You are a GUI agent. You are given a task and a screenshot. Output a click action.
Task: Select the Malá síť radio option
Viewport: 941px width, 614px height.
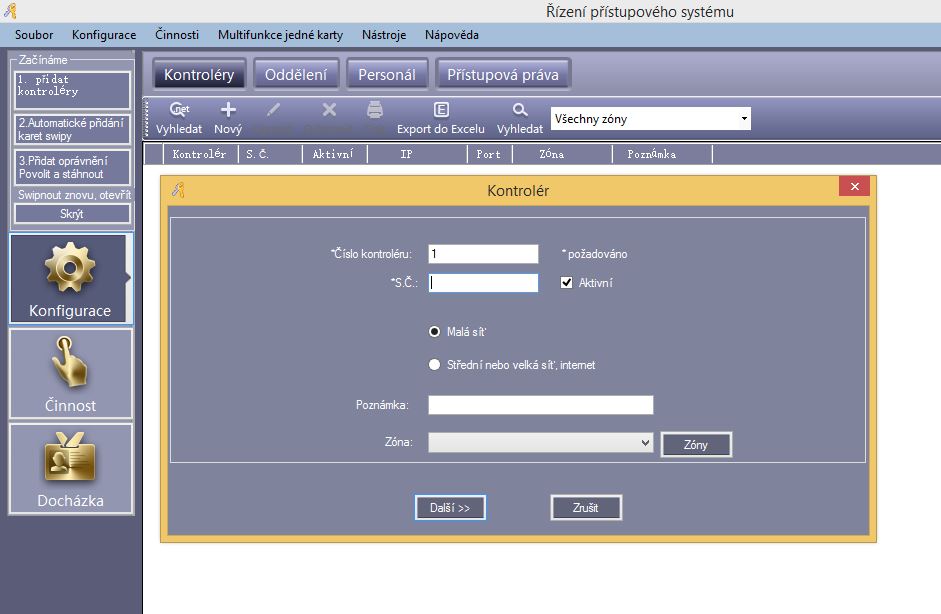pos(434,332)
